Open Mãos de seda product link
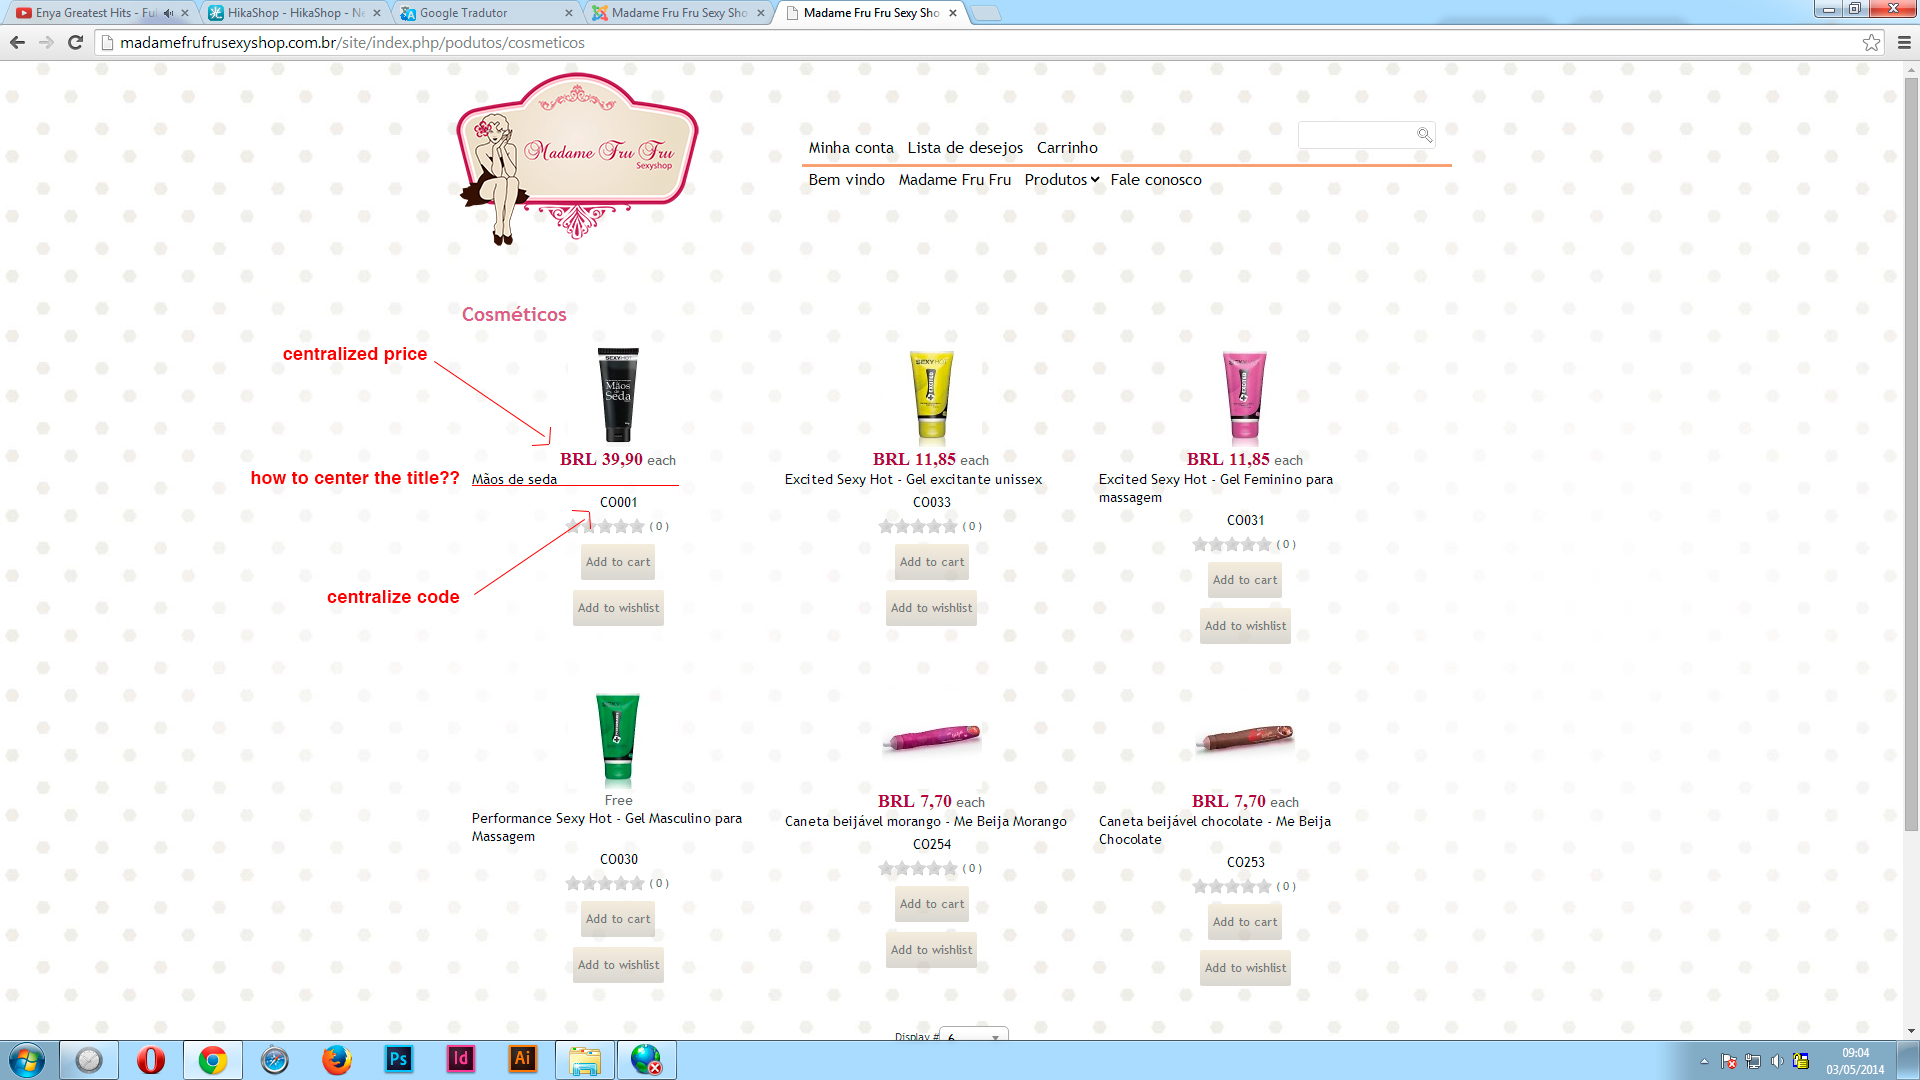This screenshot has height=1080, width=1920. point(514,479)
